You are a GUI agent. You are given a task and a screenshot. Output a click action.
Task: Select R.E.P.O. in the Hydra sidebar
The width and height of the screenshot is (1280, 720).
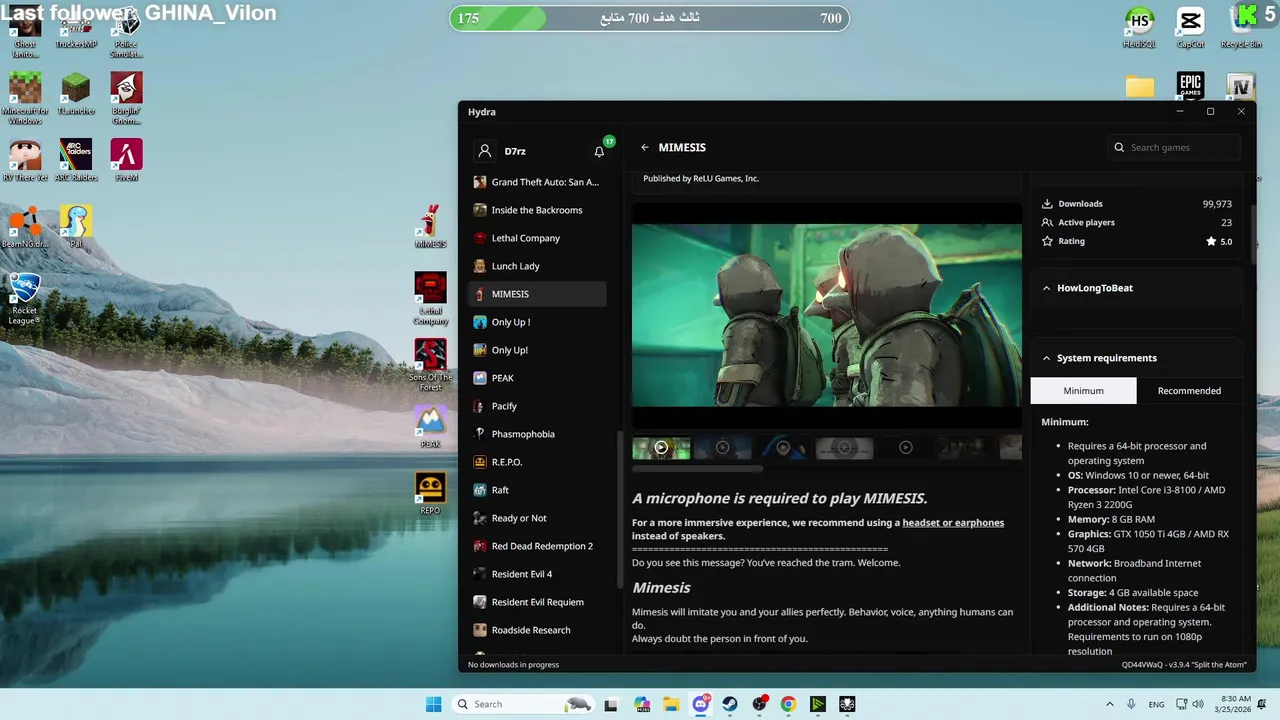(x=537, y=462)
